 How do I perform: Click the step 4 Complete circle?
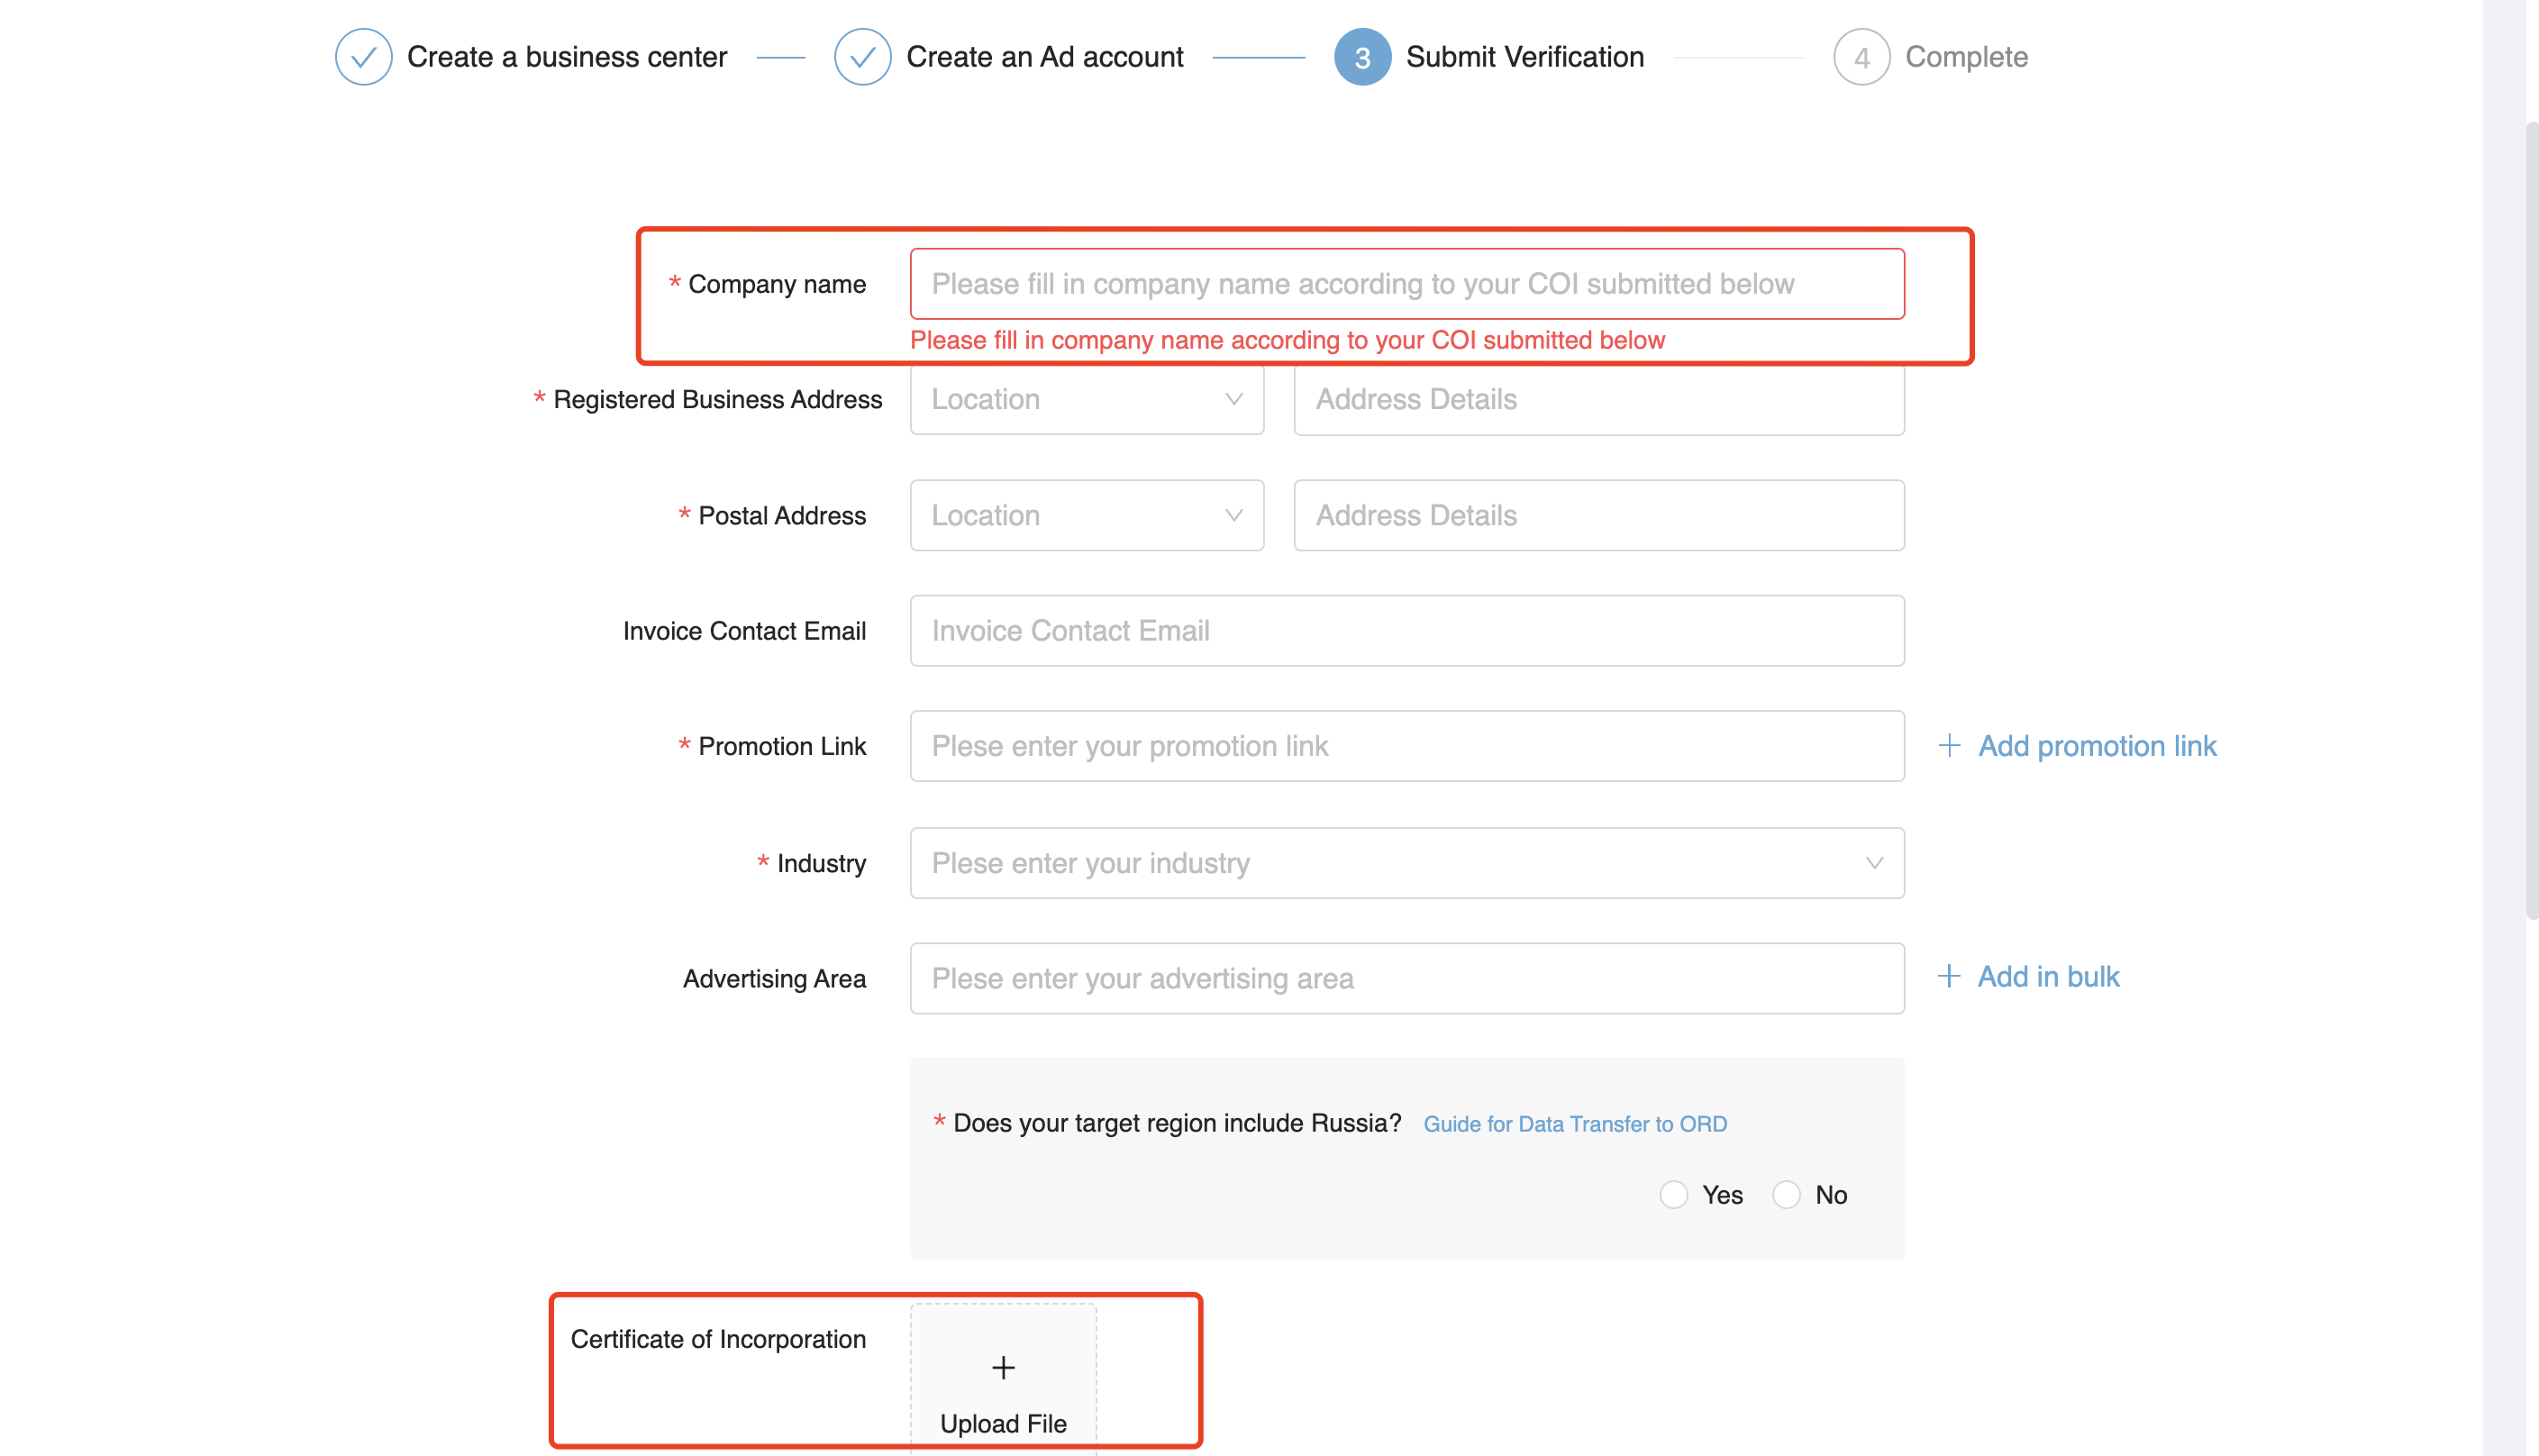coord(1861,57)
